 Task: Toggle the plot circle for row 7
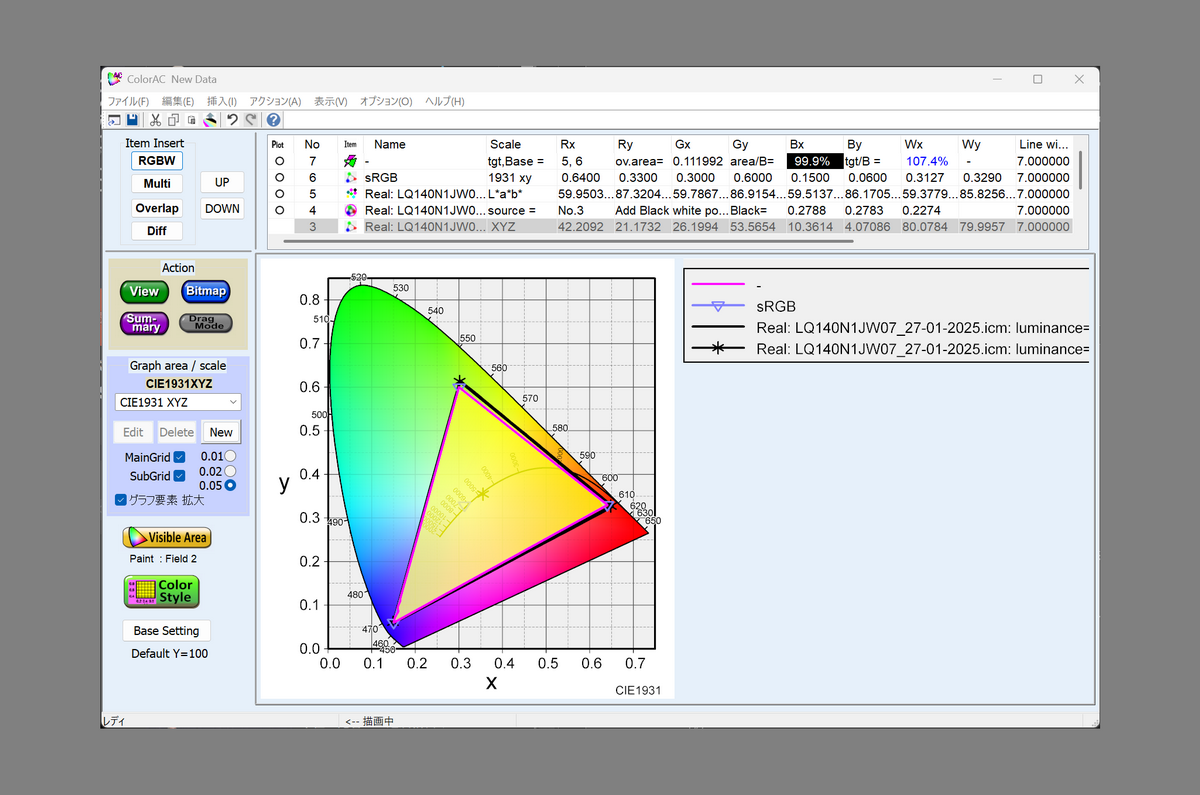pos(279,161)
